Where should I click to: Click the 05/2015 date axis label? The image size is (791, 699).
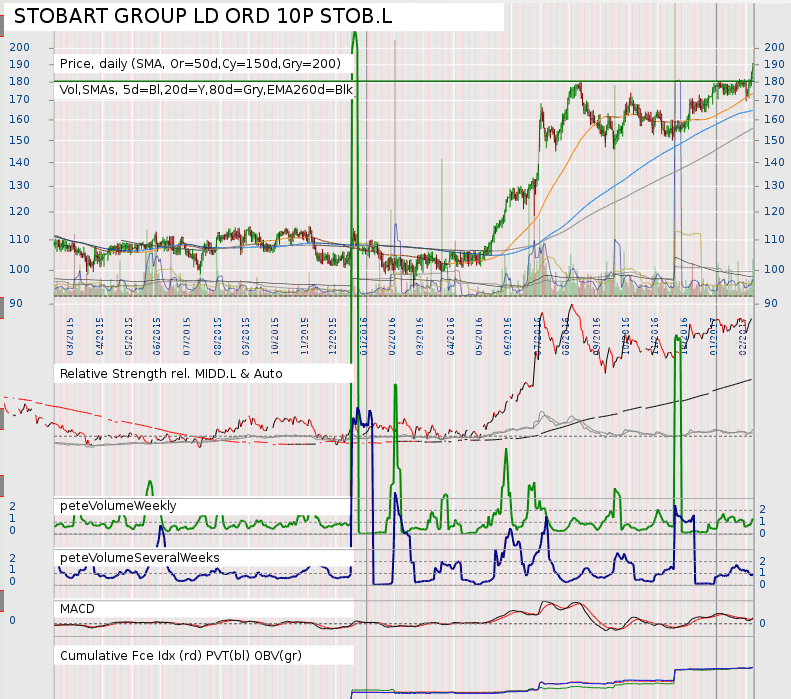click(129, 336)
